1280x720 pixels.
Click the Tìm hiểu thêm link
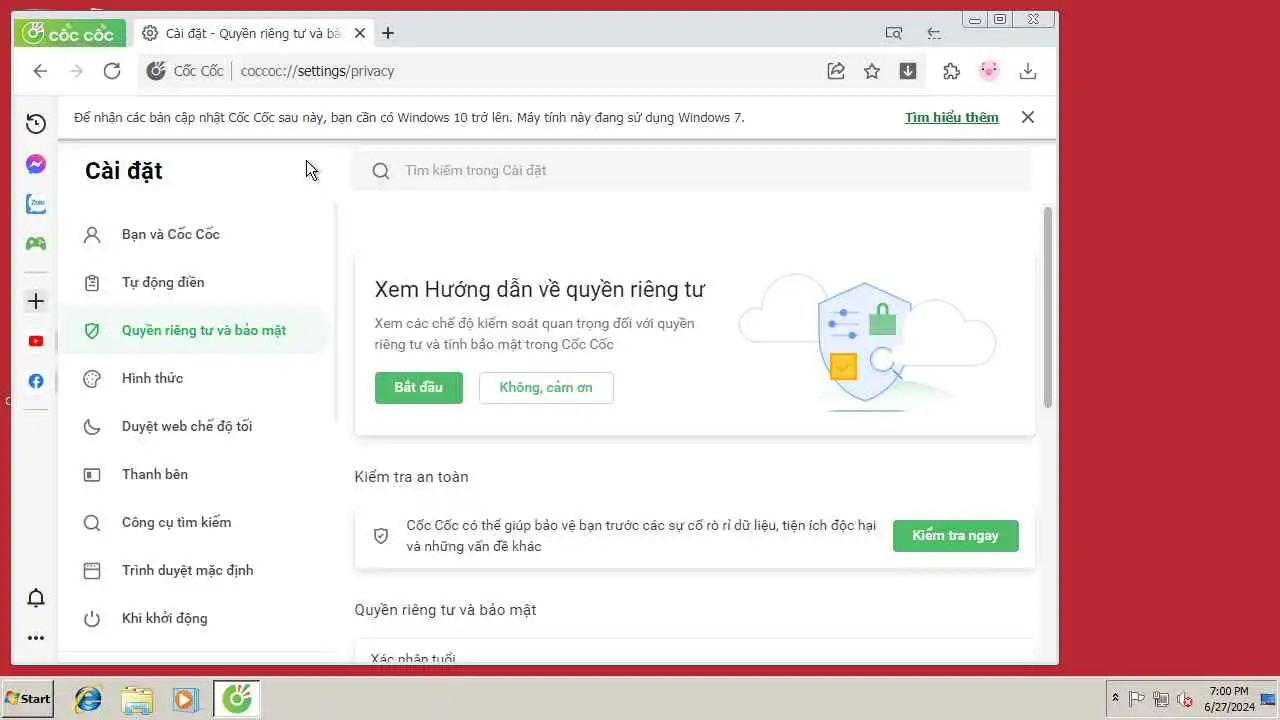click(952, 117)
